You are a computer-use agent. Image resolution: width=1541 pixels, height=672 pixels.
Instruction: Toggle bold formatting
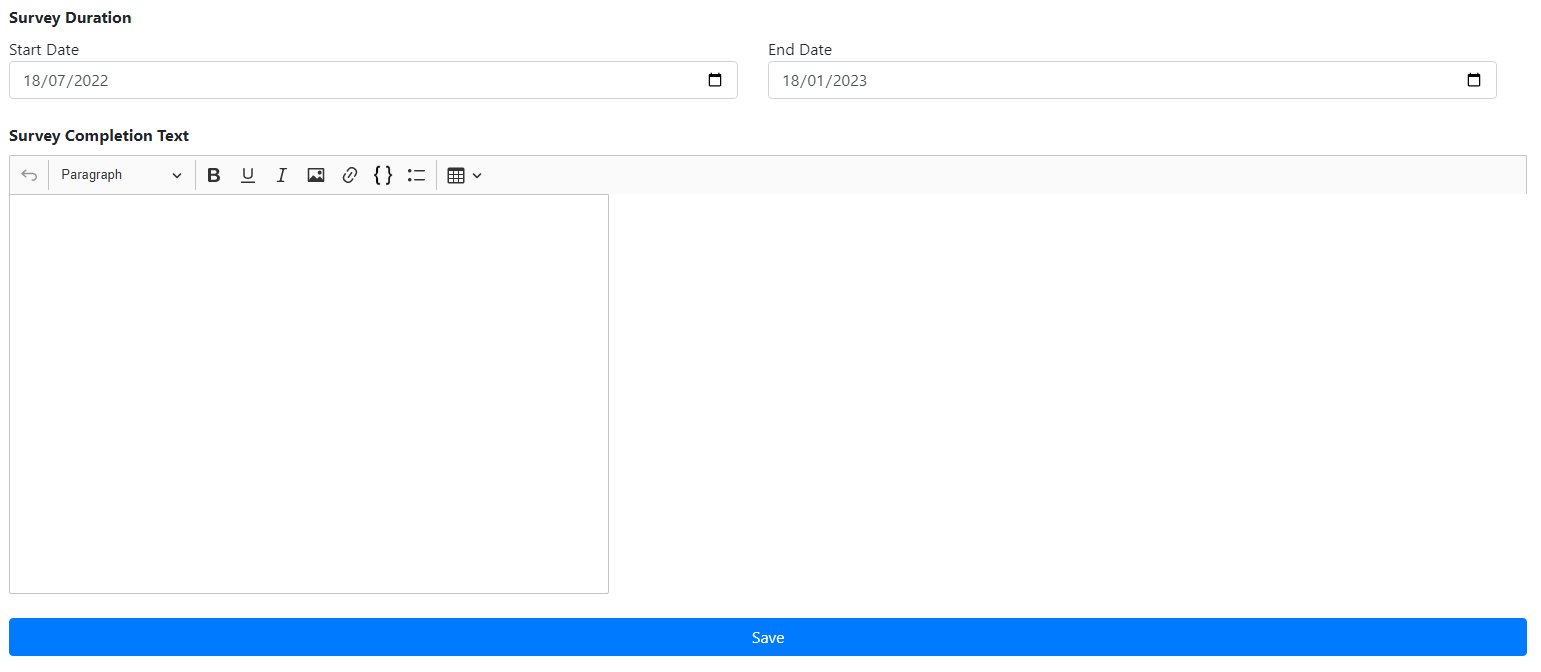coord(213,175)
